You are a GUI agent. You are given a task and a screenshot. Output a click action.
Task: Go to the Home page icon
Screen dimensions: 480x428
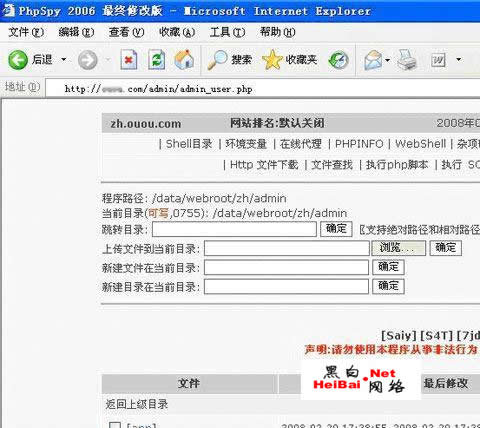[x=184, y=60]
